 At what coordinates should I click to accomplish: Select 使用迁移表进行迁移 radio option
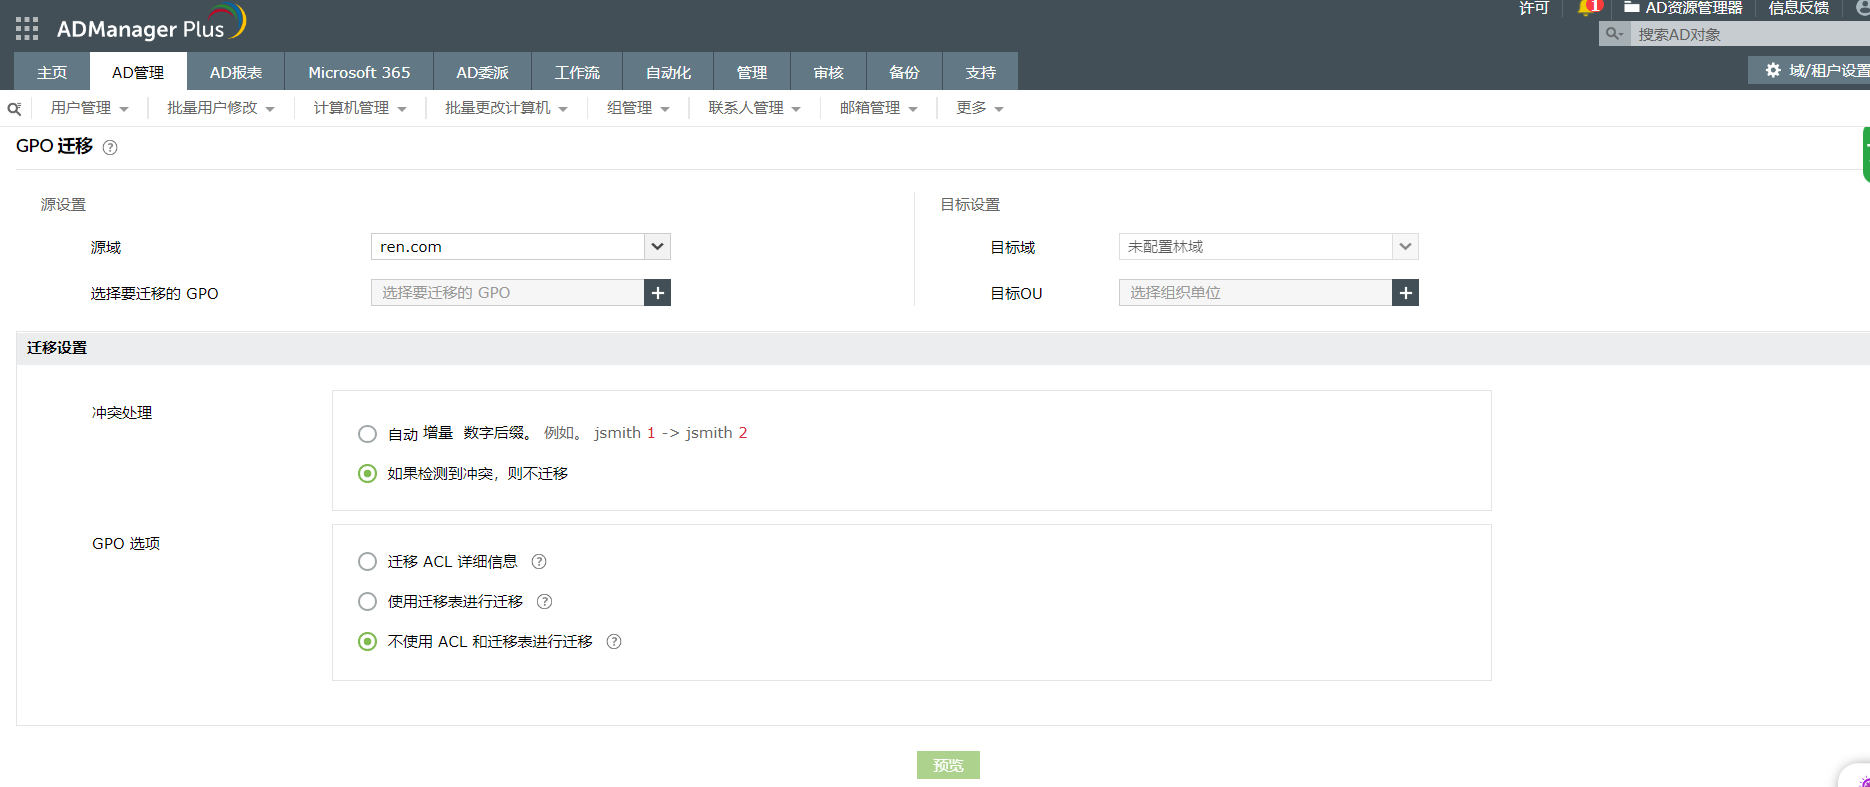tap(367, 602)
